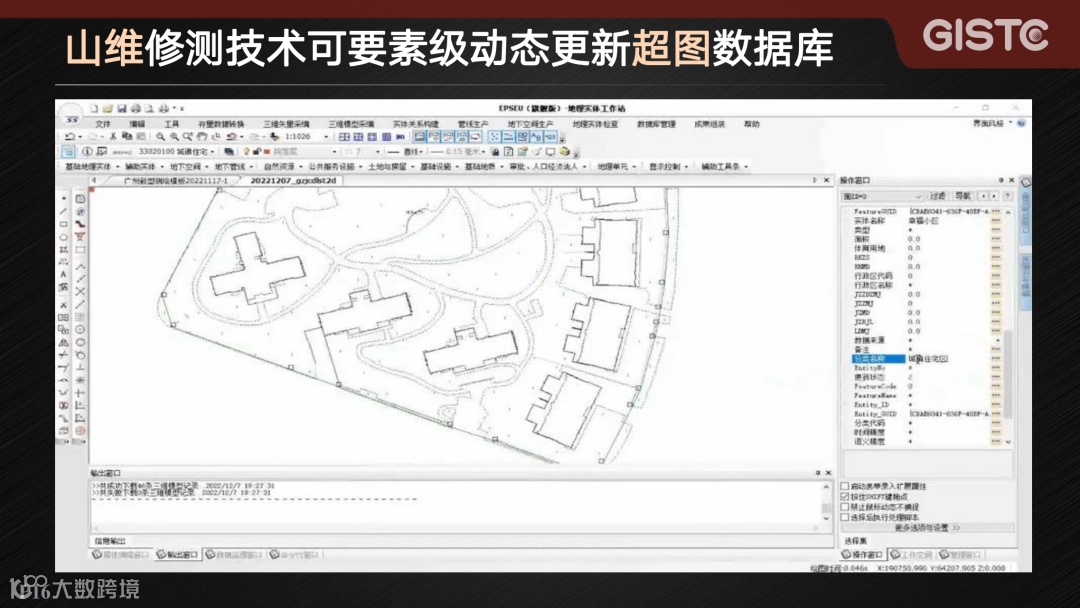Enable 禁止鼠标动态不捕捉 checkbox
The image size is (1080, 608).
coord(844,507)
